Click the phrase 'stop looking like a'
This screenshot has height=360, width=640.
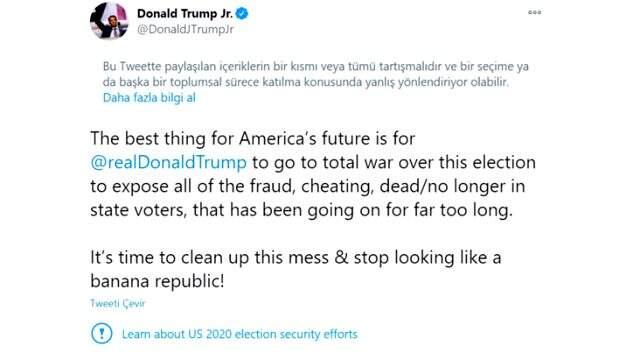(427, 258)
